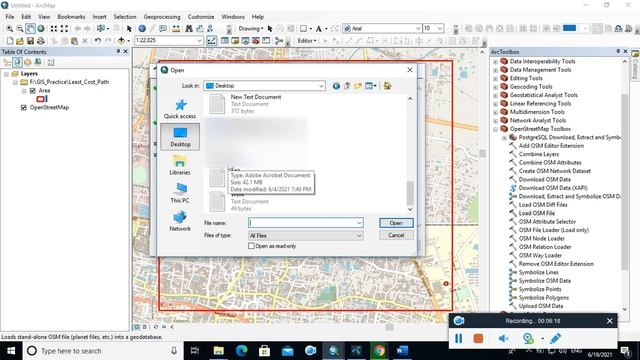Open the Editor menu button
Viewport: 640px width, 360px height.
tap(307, 41)
